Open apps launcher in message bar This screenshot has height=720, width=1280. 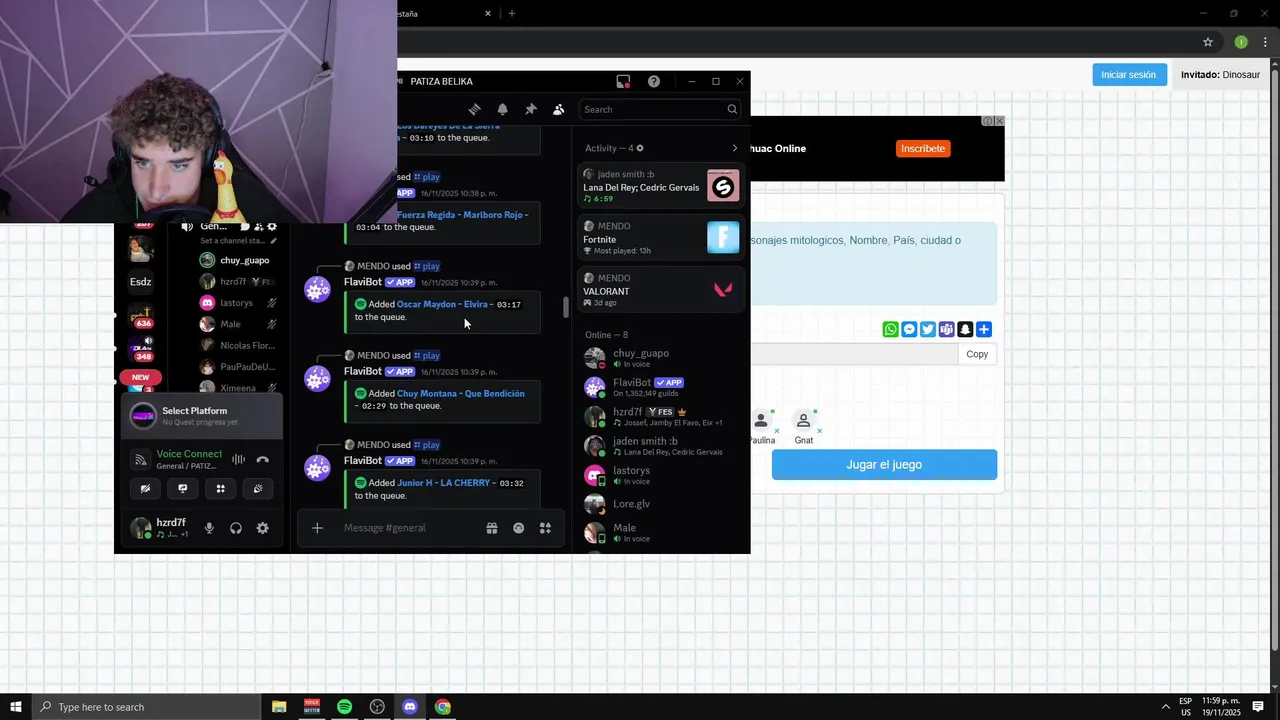point(546,528)
